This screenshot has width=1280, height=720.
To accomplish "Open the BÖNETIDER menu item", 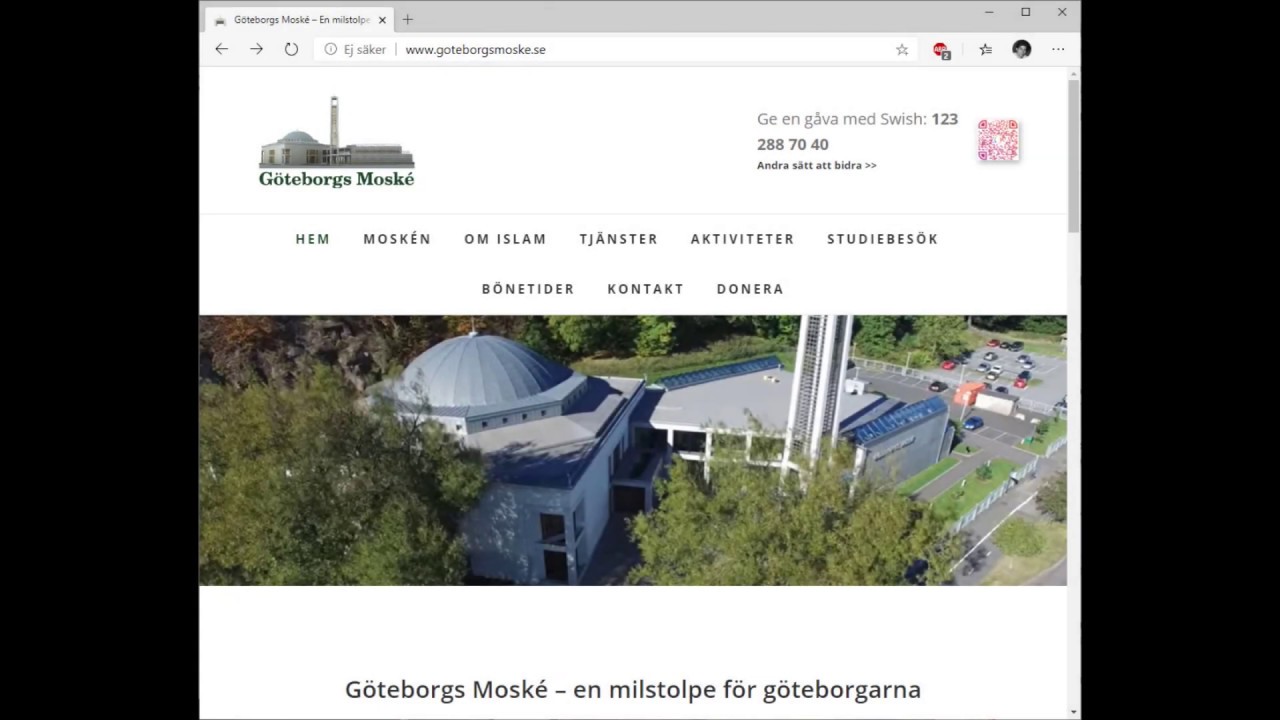I will pos(528,289).
